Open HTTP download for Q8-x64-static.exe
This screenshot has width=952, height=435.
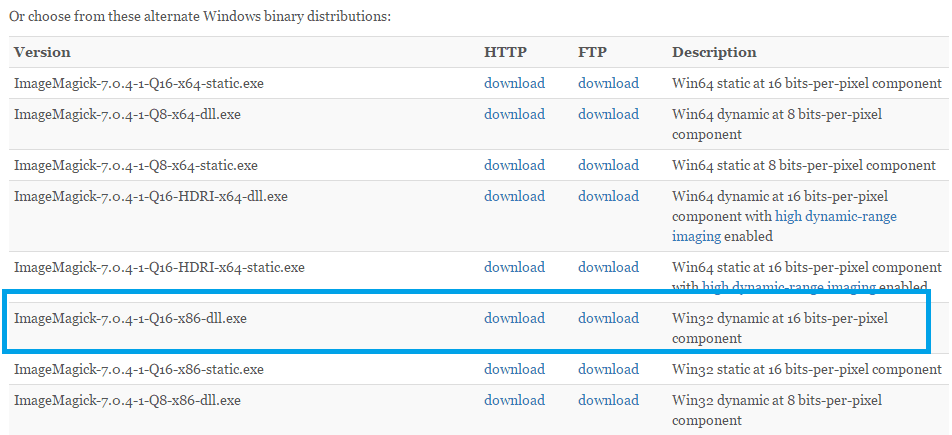point(514,165)
